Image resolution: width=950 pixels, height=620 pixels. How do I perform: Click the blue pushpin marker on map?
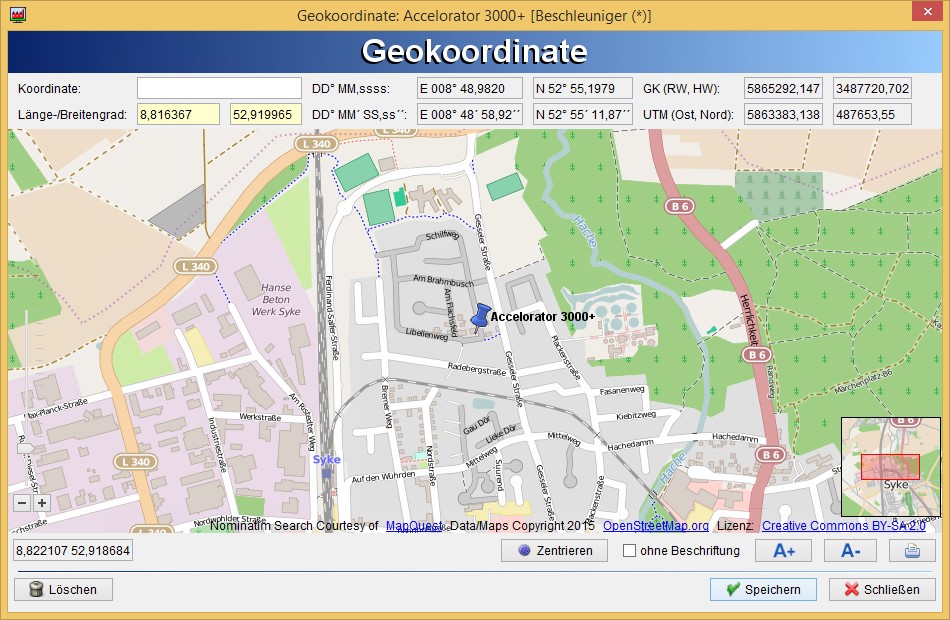(480, 316)
